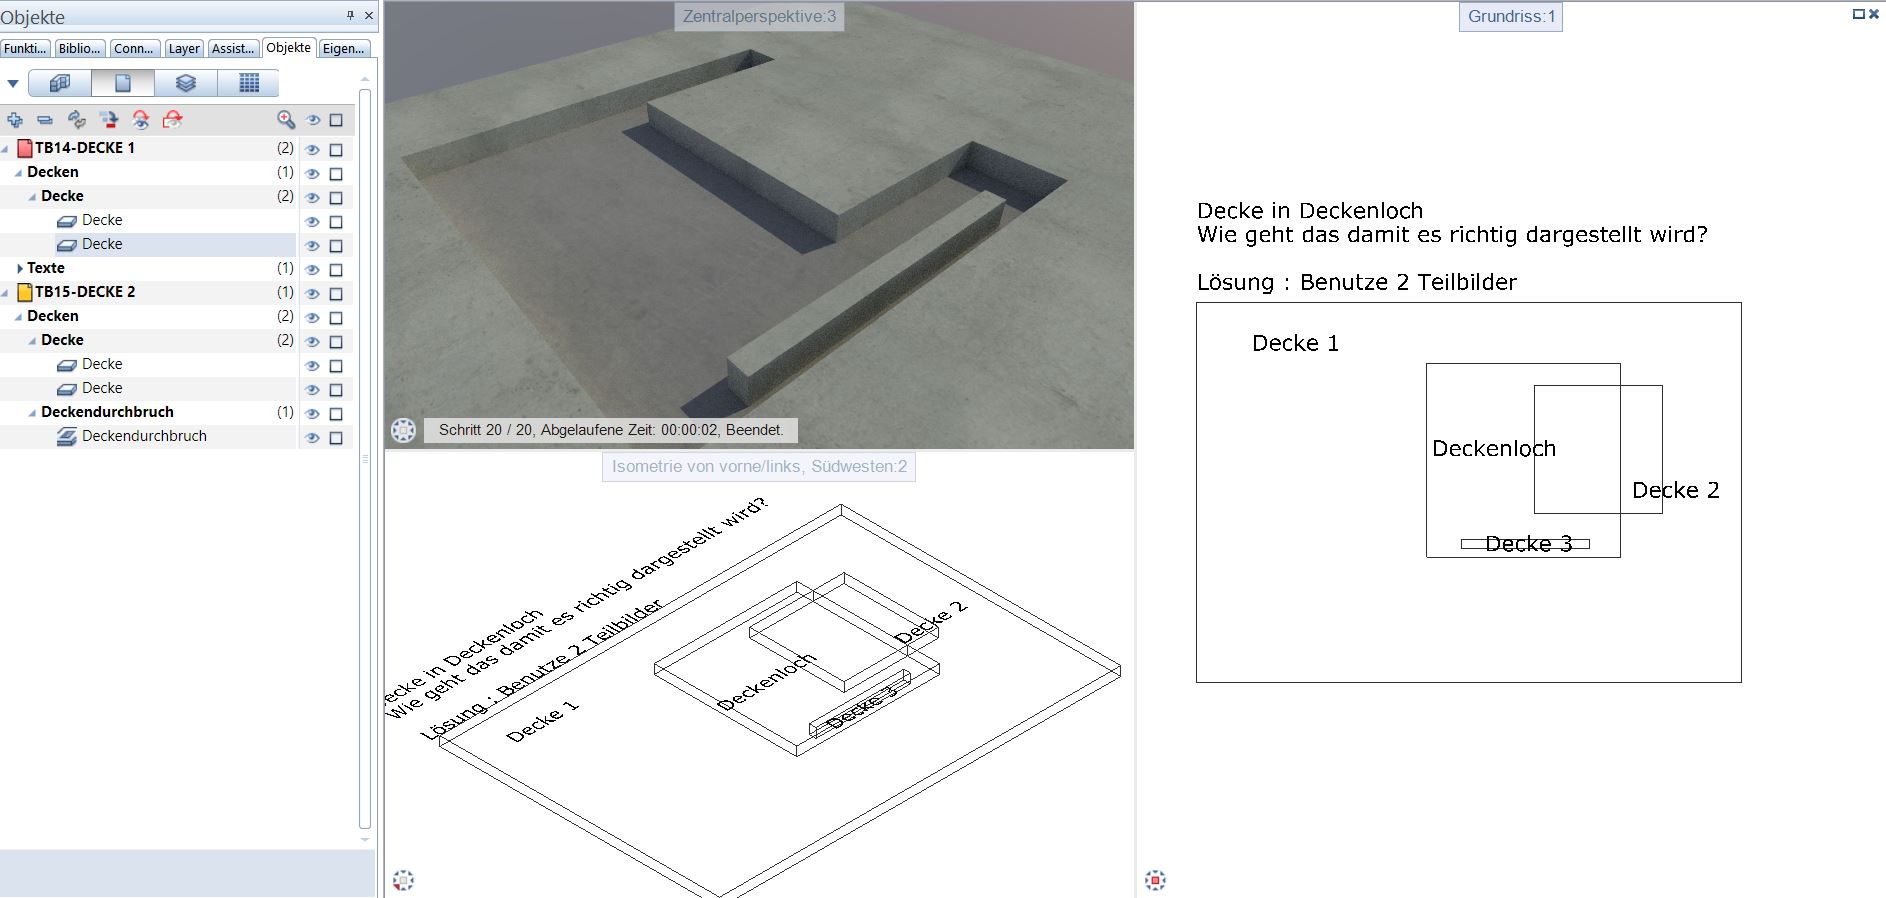Open the blue dropdown arrow above the tree
This screenshot has height=898, width=1886.
pyautogui.click(x=13, y=84)
